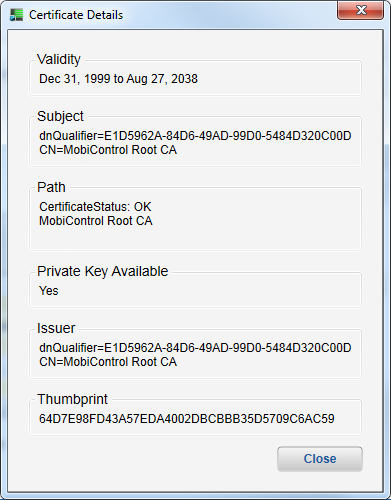
Task: Click the Thumbprint hash value
Action: click(x=187, y=419)
